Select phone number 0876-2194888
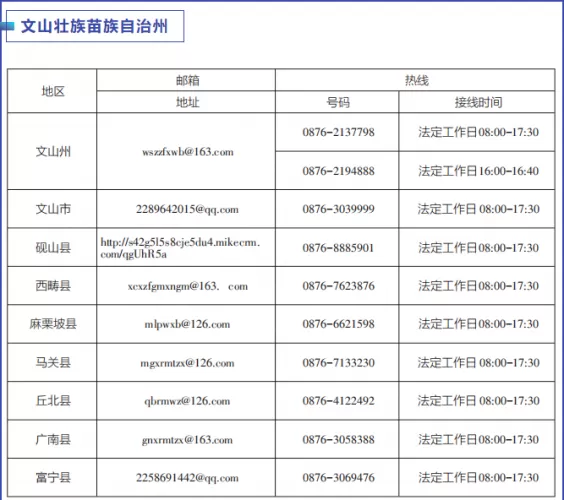The image size is (564, 500). point(338,171)
